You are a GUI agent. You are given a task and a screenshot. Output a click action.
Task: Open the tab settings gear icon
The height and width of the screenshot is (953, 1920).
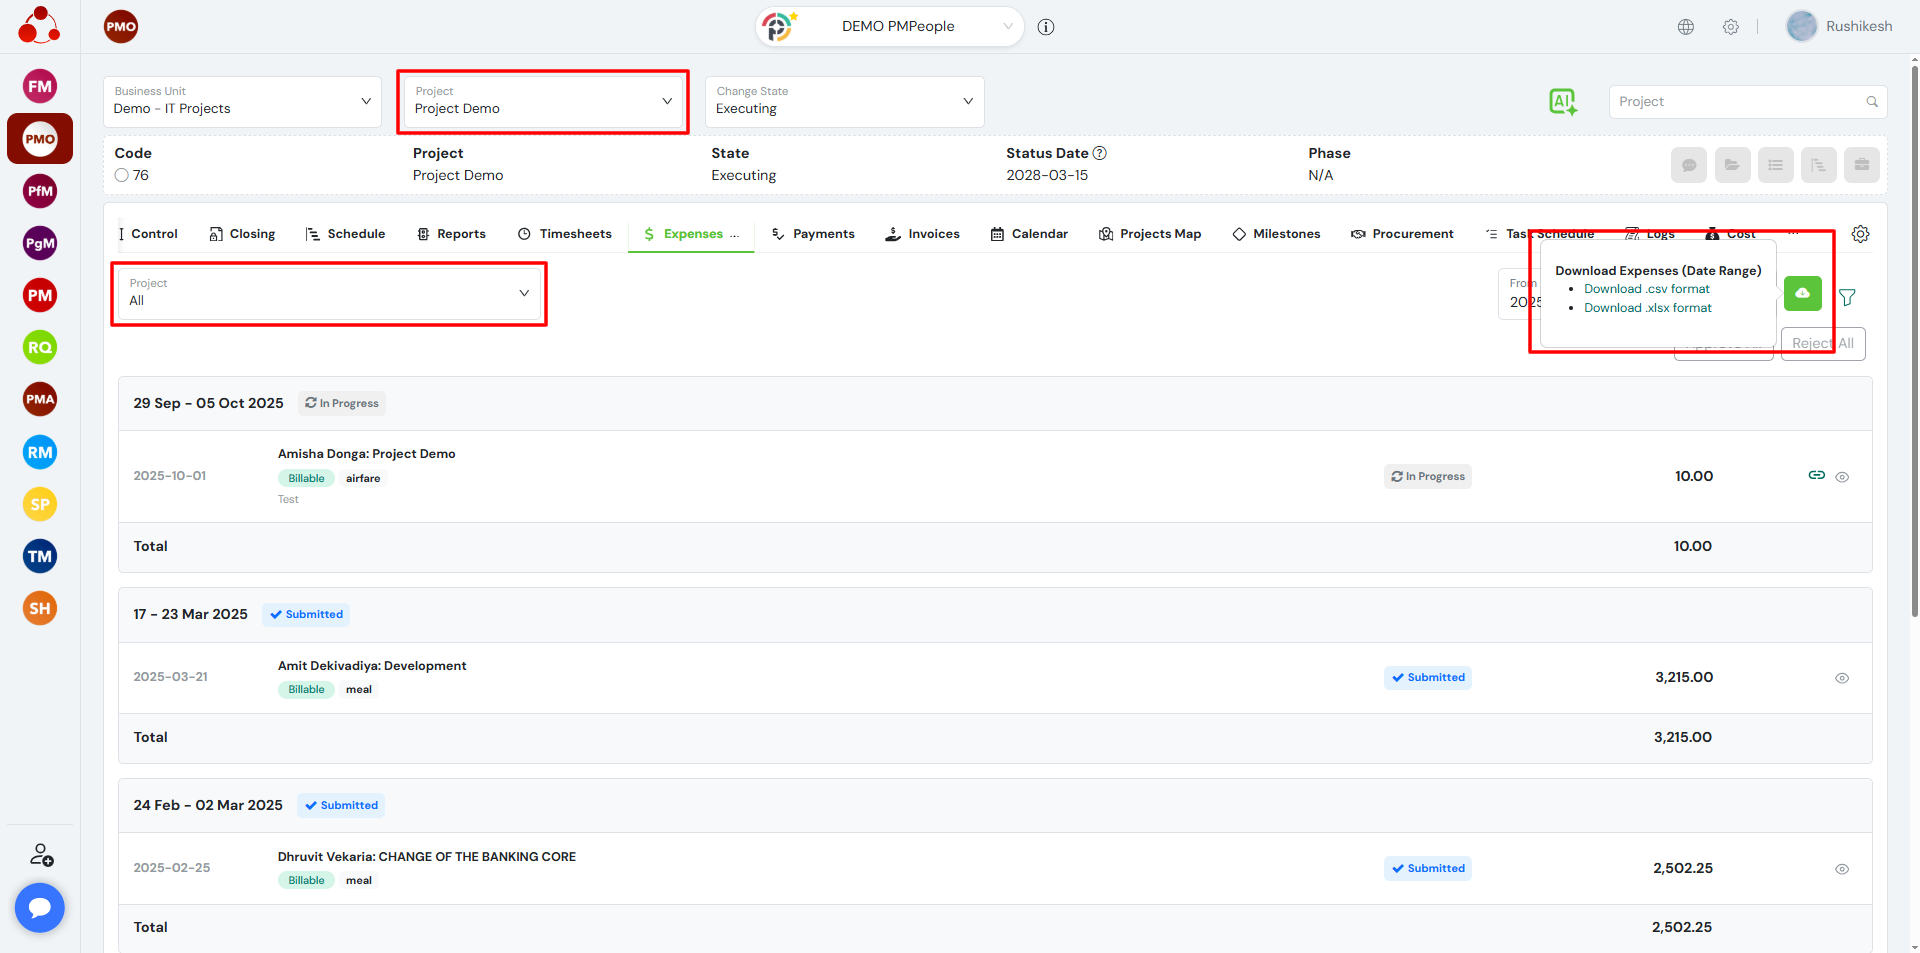(1860, 234)
